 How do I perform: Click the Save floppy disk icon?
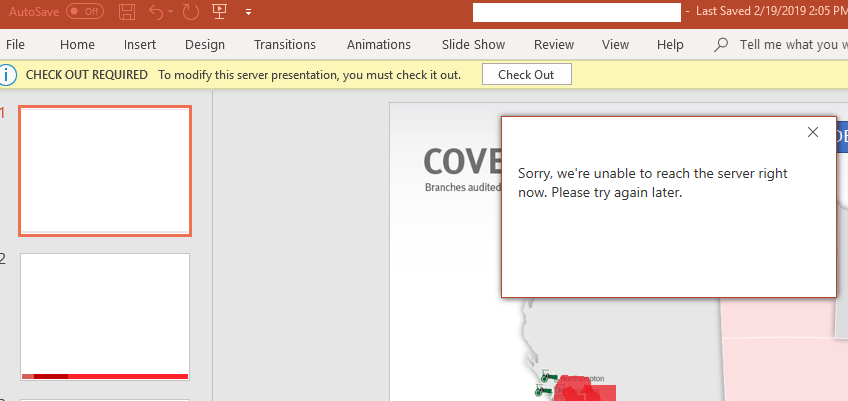127,11
